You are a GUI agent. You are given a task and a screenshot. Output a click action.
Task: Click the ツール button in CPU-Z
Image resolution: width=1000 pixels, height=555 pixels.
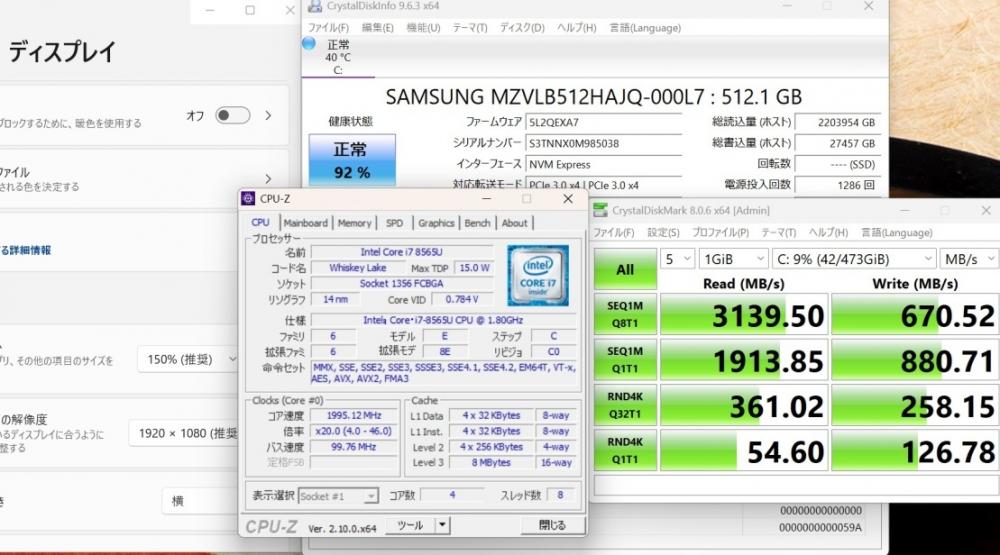[411, 525]
